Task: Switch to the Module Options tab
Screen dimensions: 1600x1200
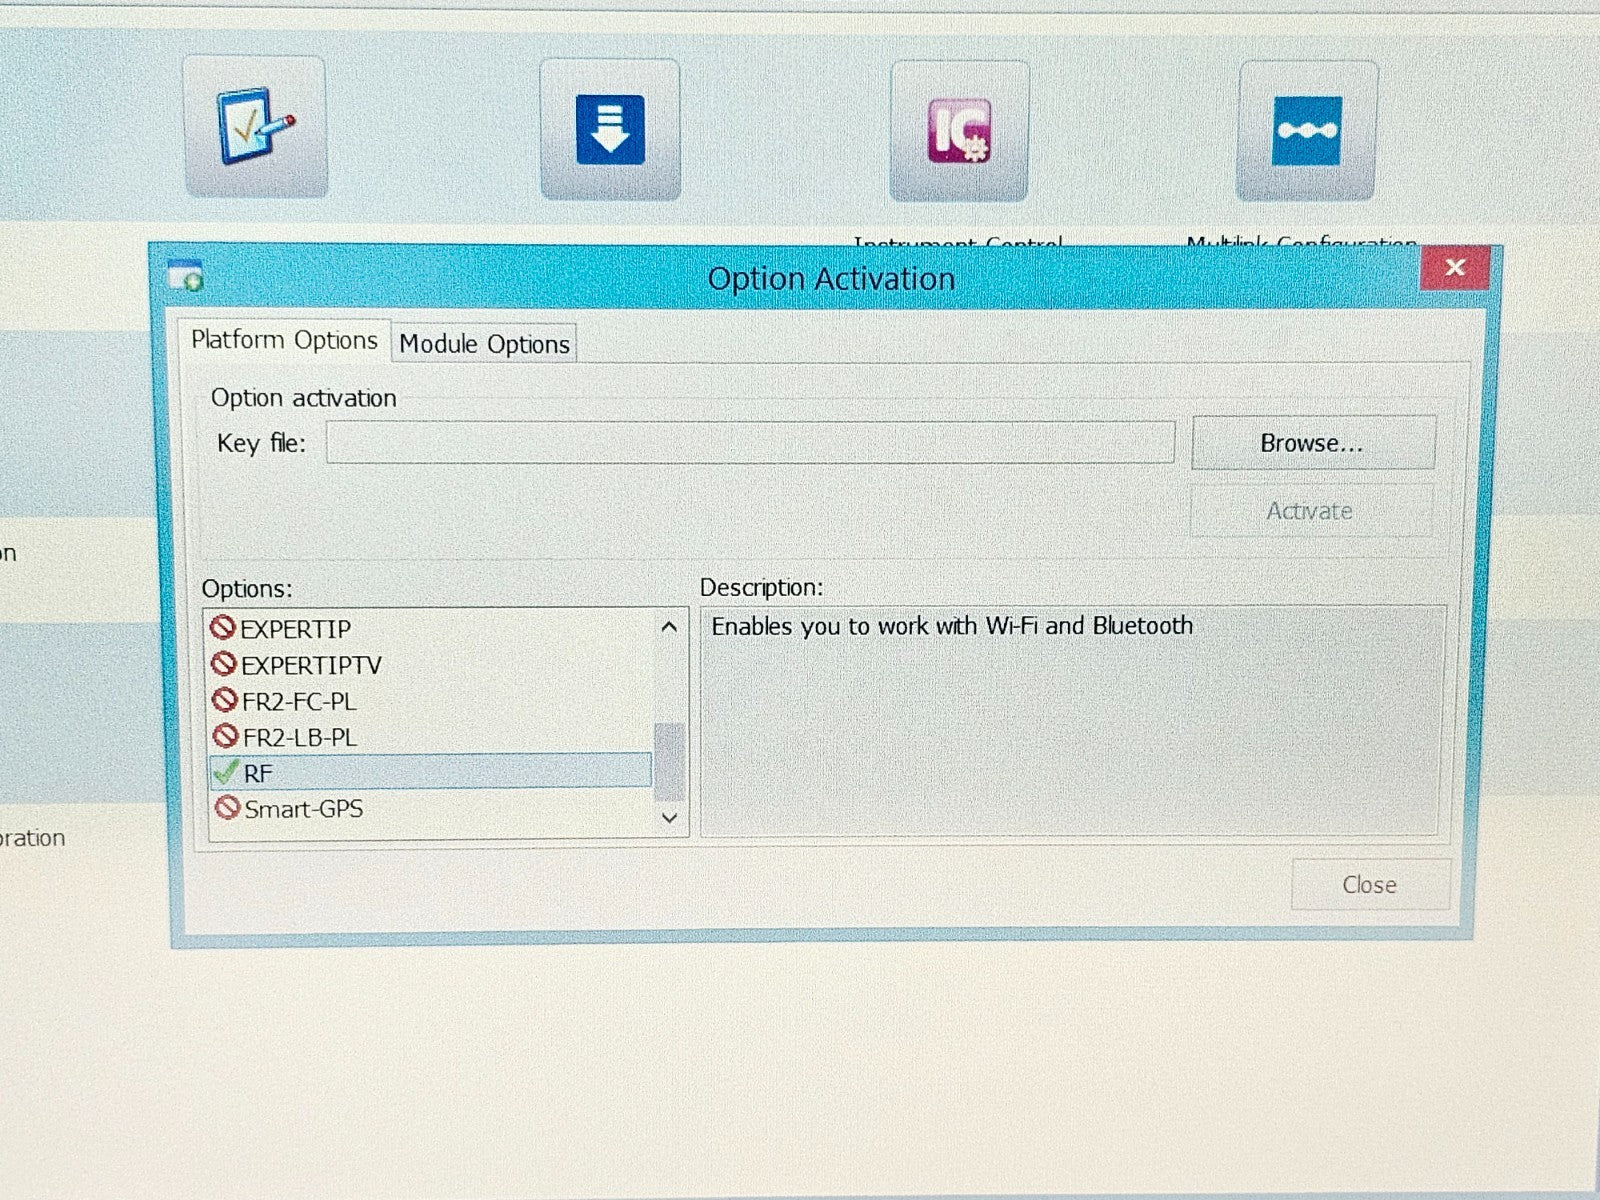Action: click(x=484, y=343)
